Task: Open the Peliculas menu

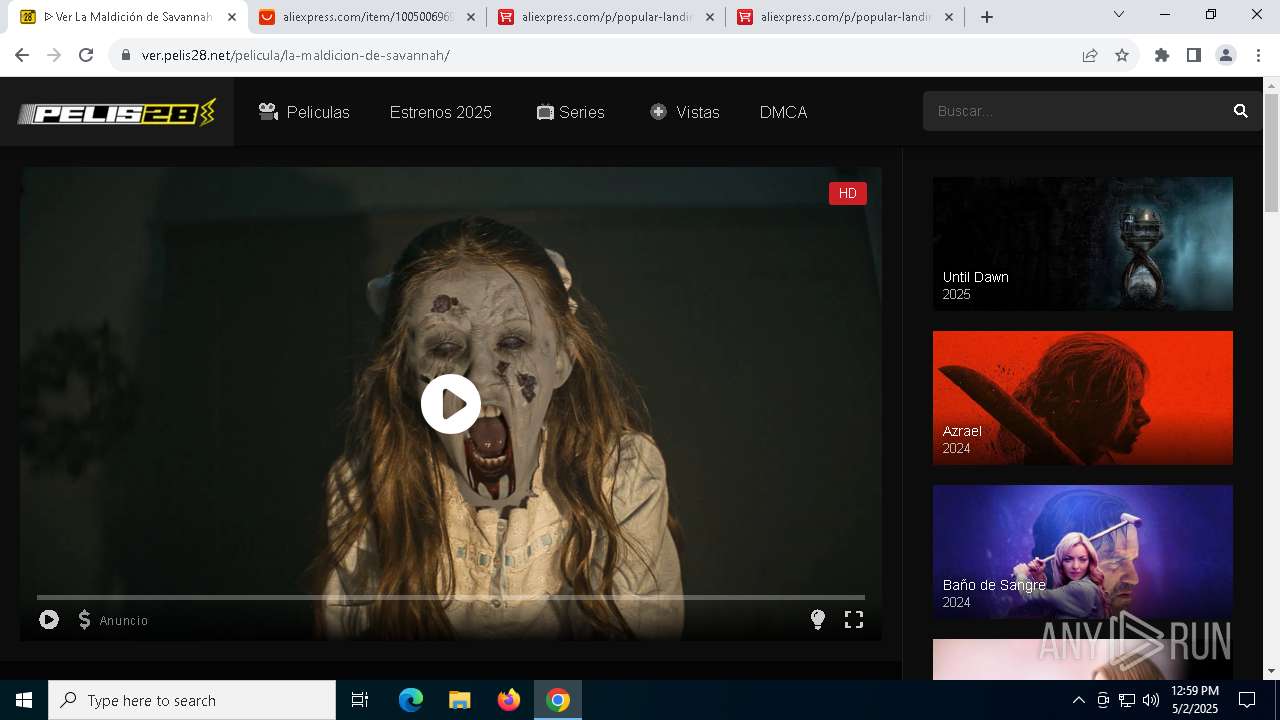Action: 304,112
